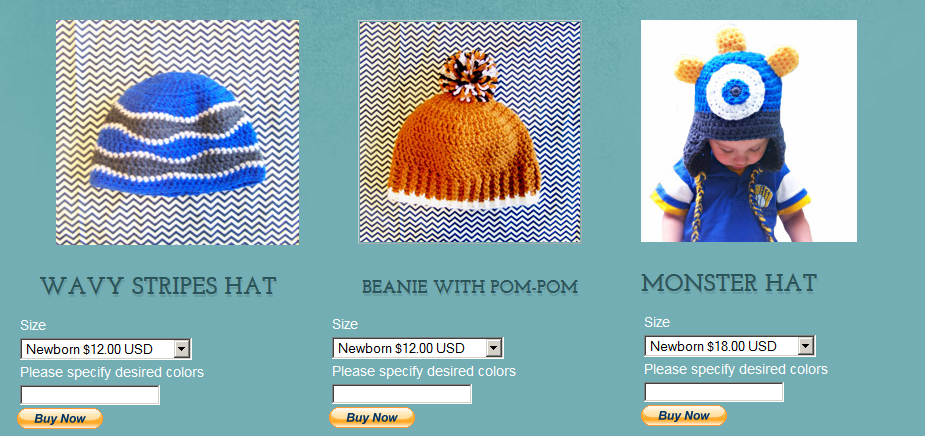The width and height of the screenshot is (925, 436).
Task: Open the Monster Hat size dropdown
Action: click(730, 346)
